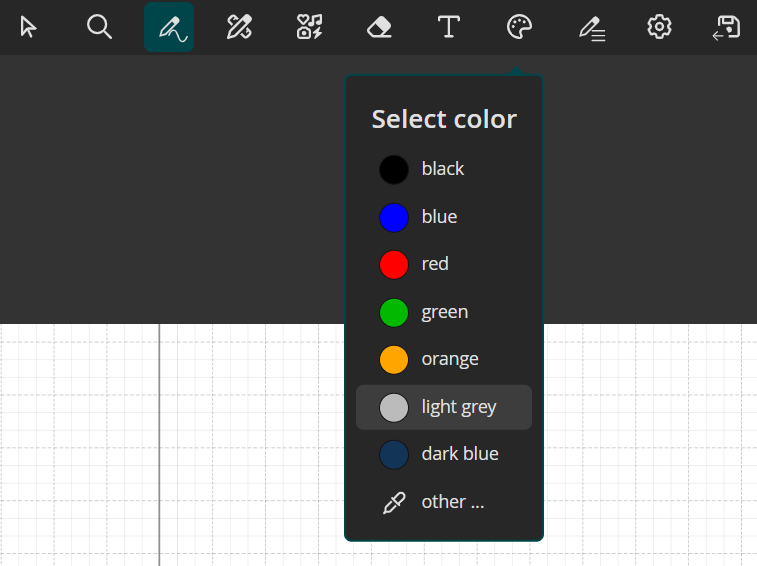The height and width of the screenshot is (566, 757).
Task: Choose the text tool
Action: [x=449, y=27]
